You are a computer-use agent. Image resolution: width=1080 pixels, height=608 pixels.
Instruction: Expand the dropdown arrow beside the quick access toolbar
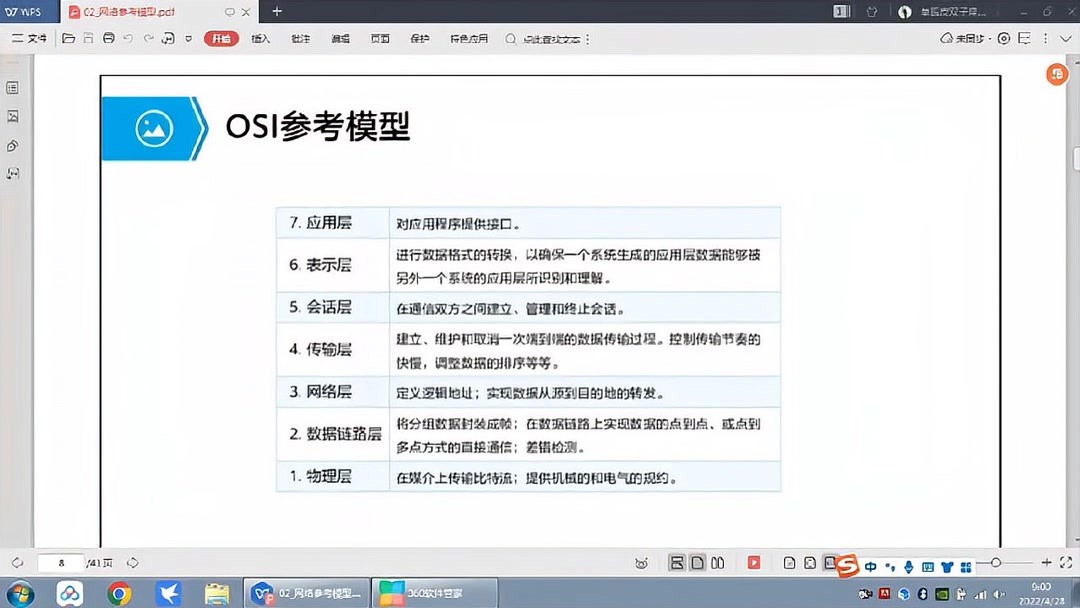(187, 39)
